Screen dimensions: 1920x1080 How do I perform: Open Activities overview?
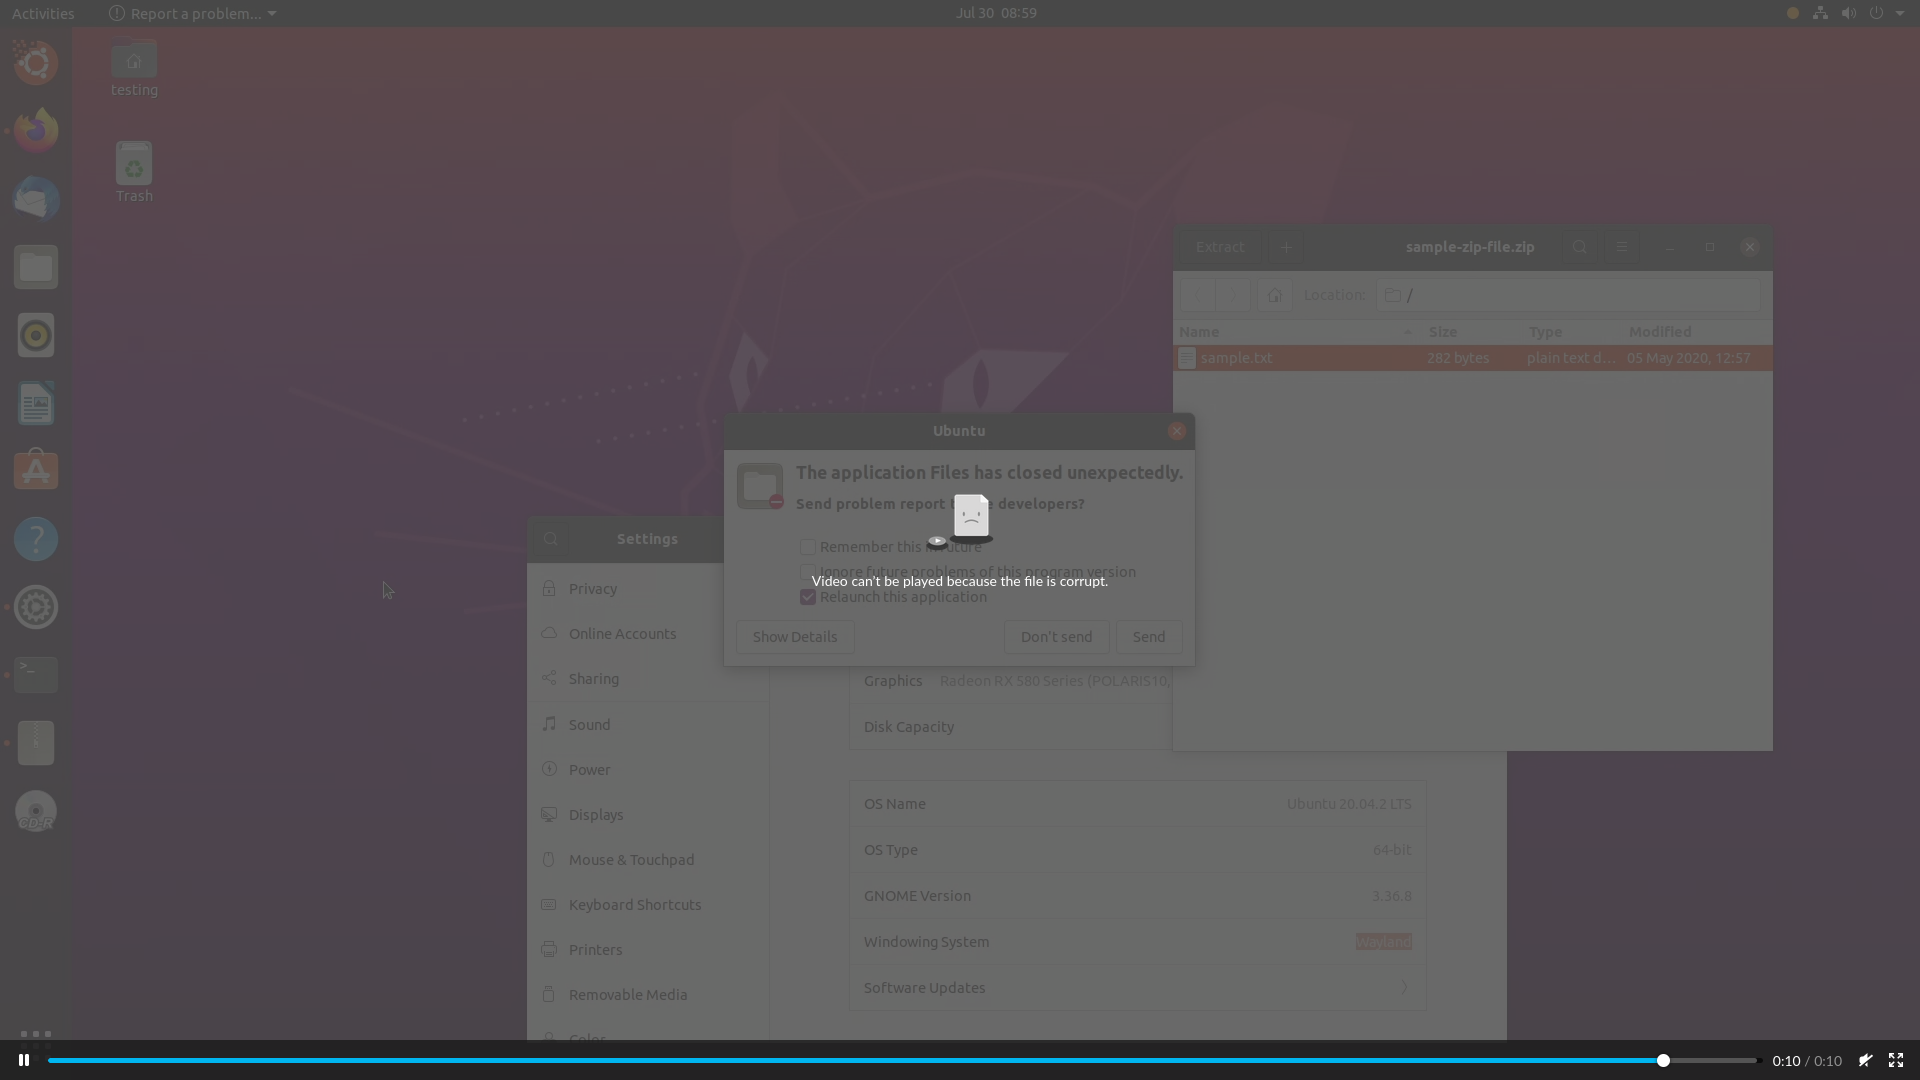point(43,13)
